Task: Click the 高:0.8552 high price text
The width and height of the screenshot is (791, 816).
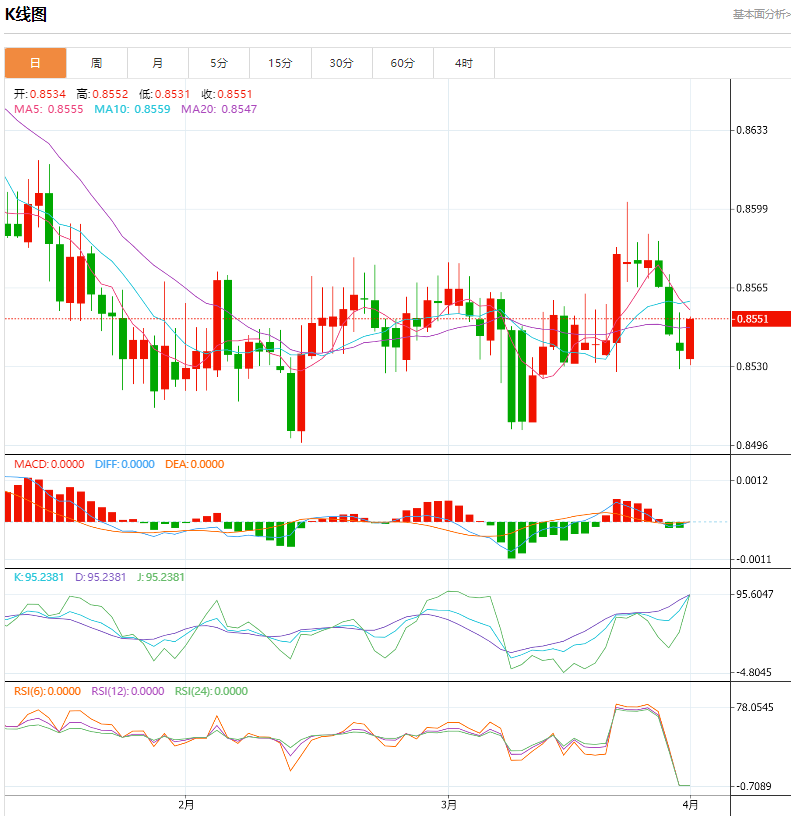Action: (102, 94)
